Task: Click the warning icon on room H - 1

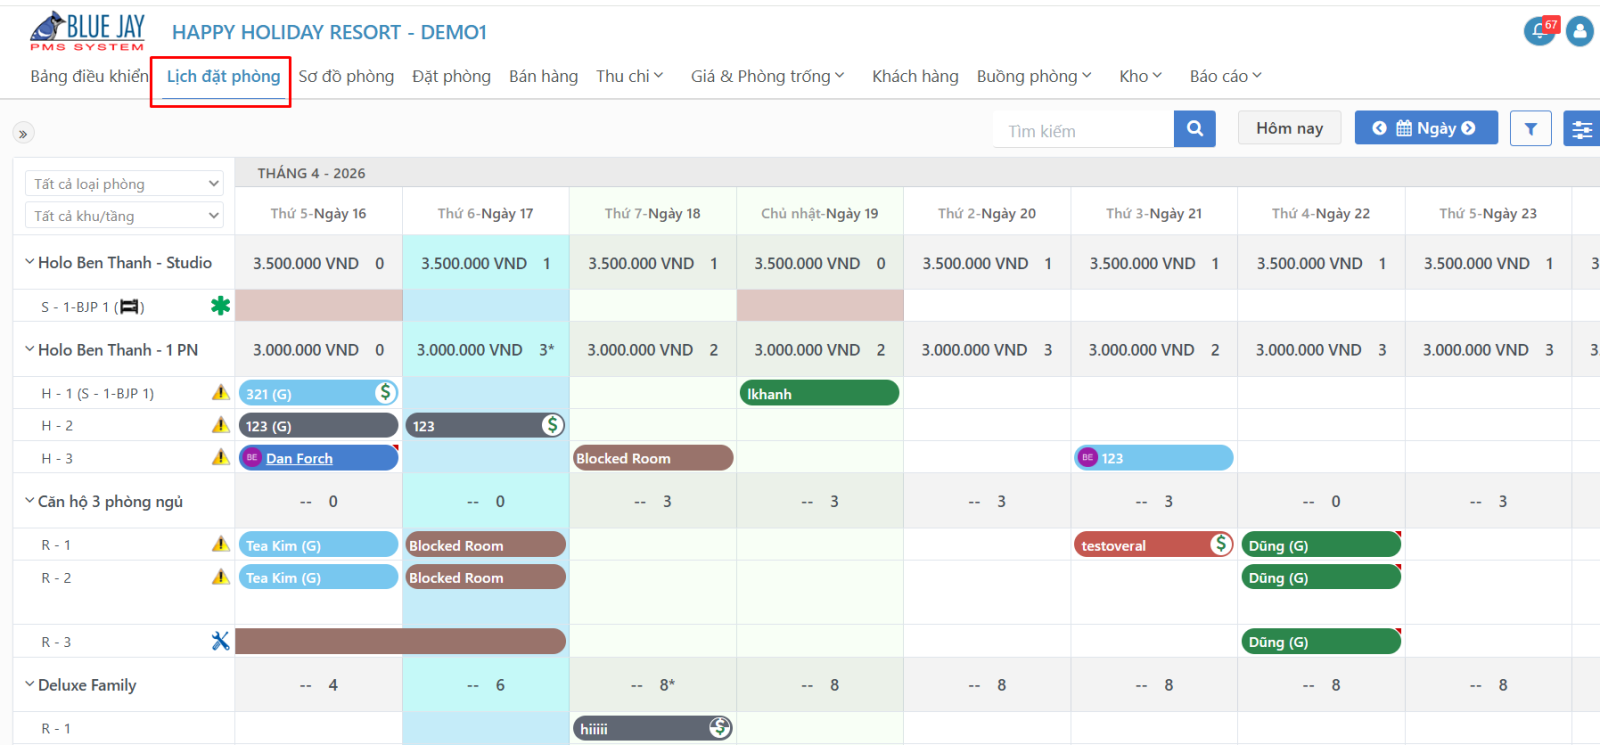Action: pyautogui.click(x=221, y=393)
